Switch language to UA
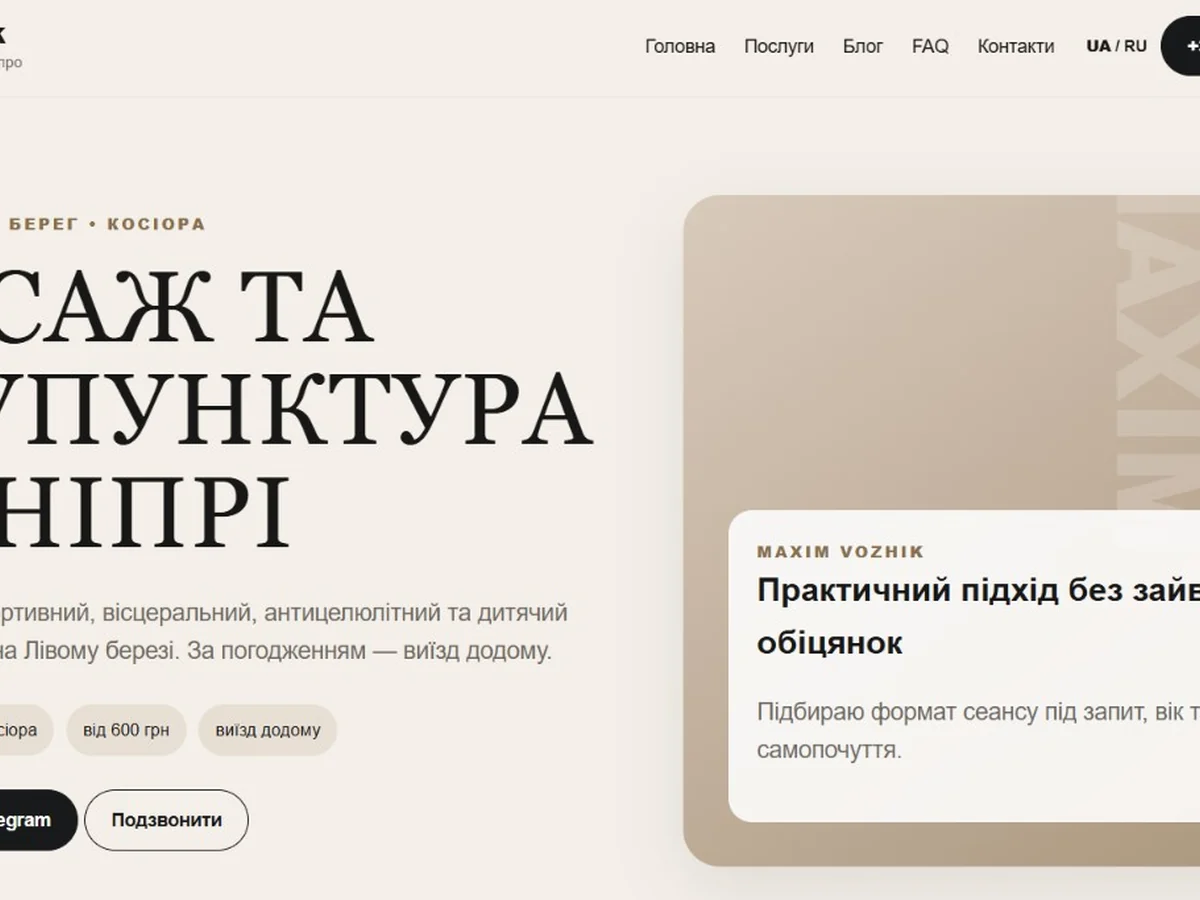The height and width of the screenshot is (900, 1200). pos(1098,46)
